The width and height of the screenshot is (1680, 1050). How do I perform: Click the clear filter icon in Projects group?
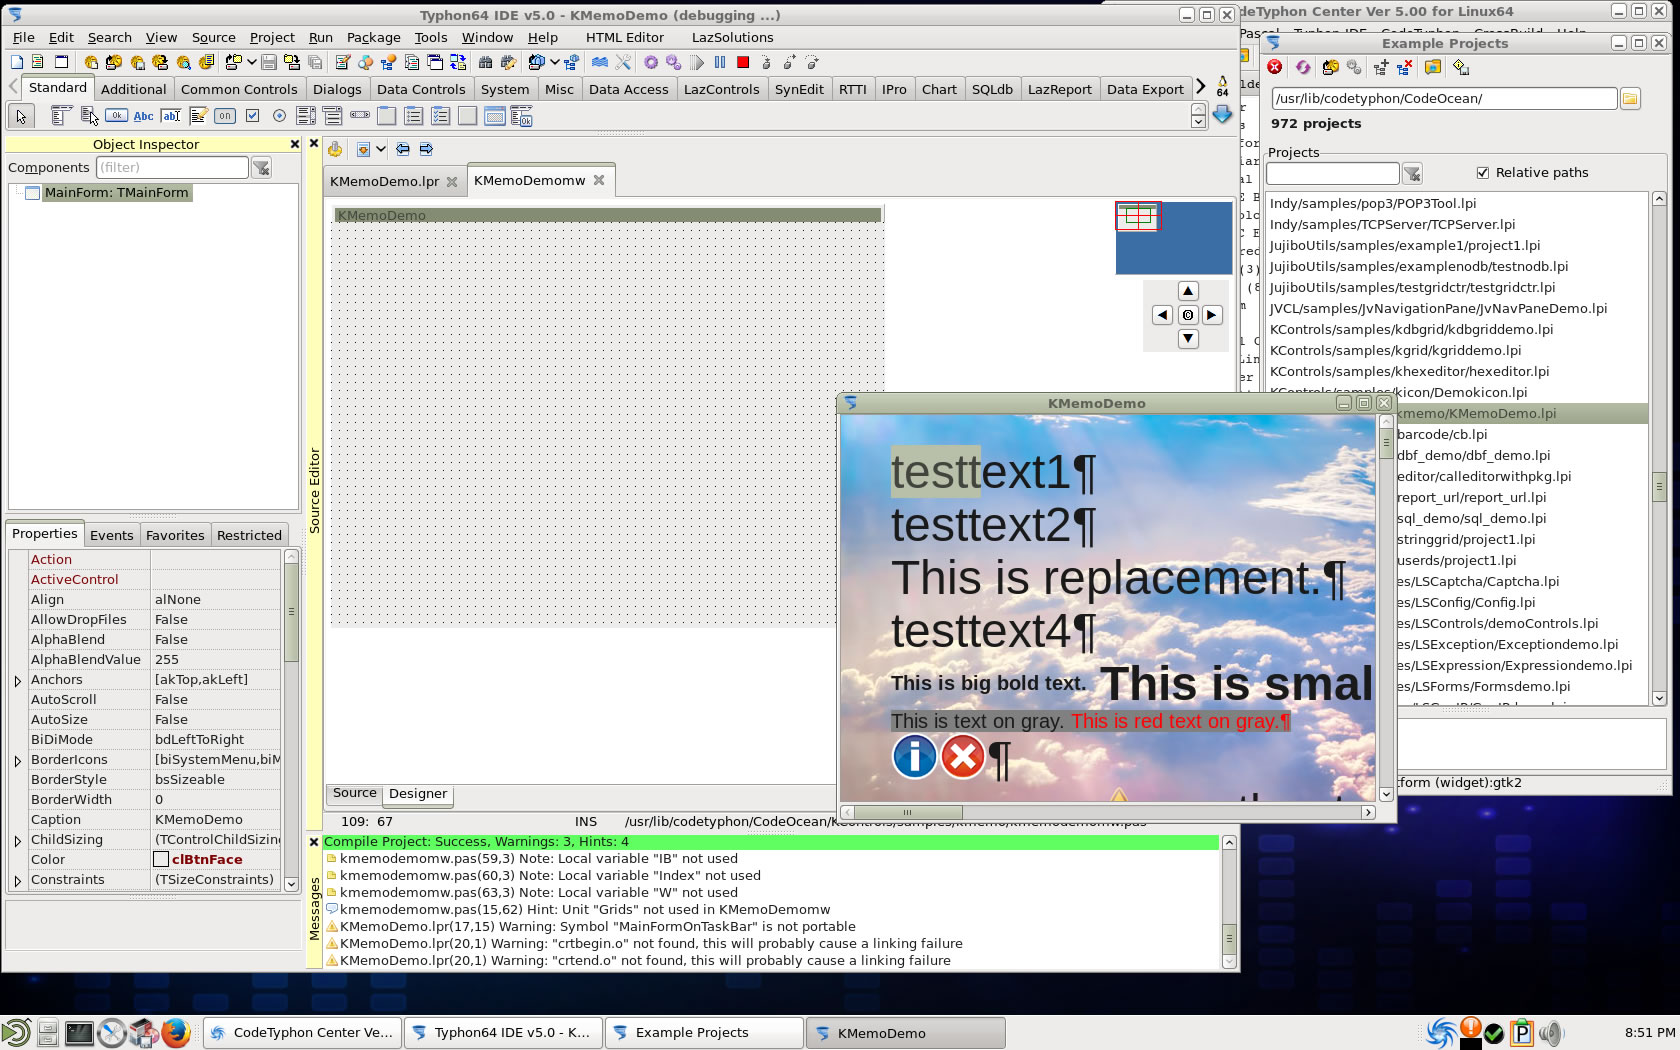pos(1412,174)
